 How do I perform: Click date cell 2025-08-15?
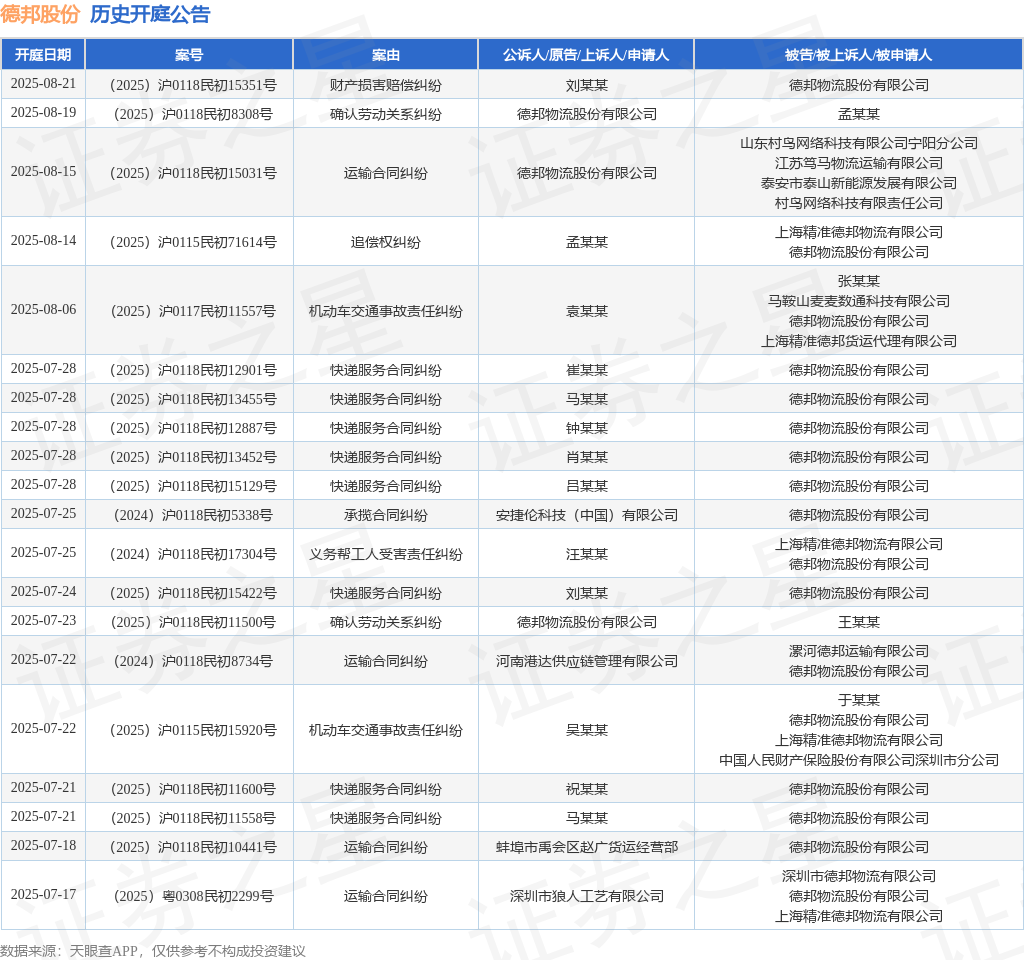pyautogui.click(x=43, y=171)
